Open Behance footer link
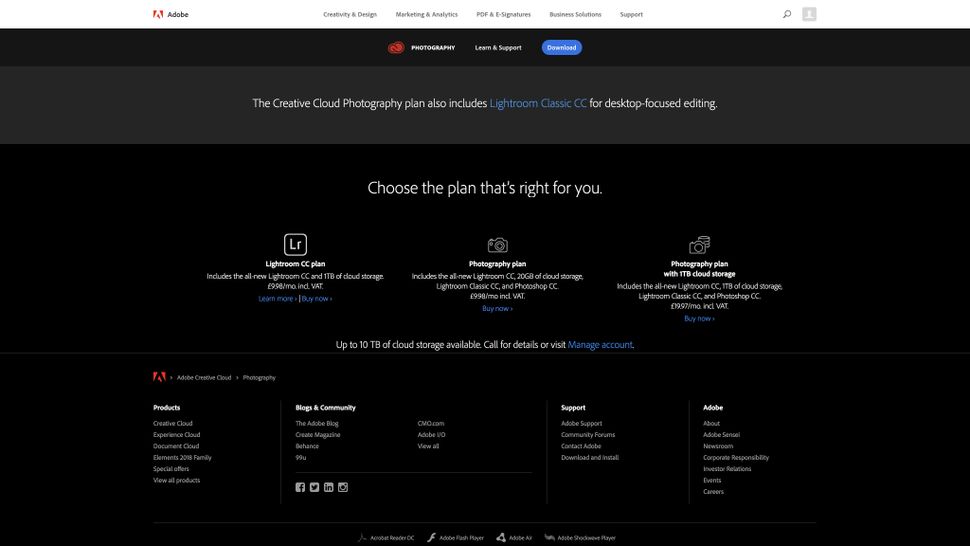This screenshot has height=546, width=970. (307, 446)
